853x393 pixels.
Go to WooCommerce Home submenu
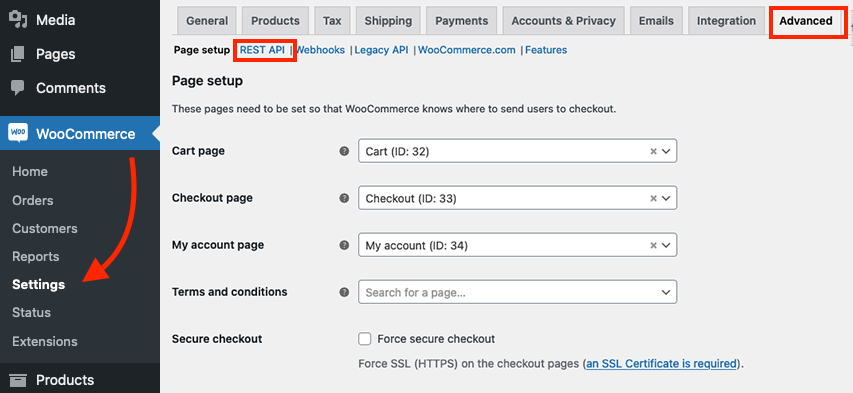pyautogui.click(x=30, y=171)
